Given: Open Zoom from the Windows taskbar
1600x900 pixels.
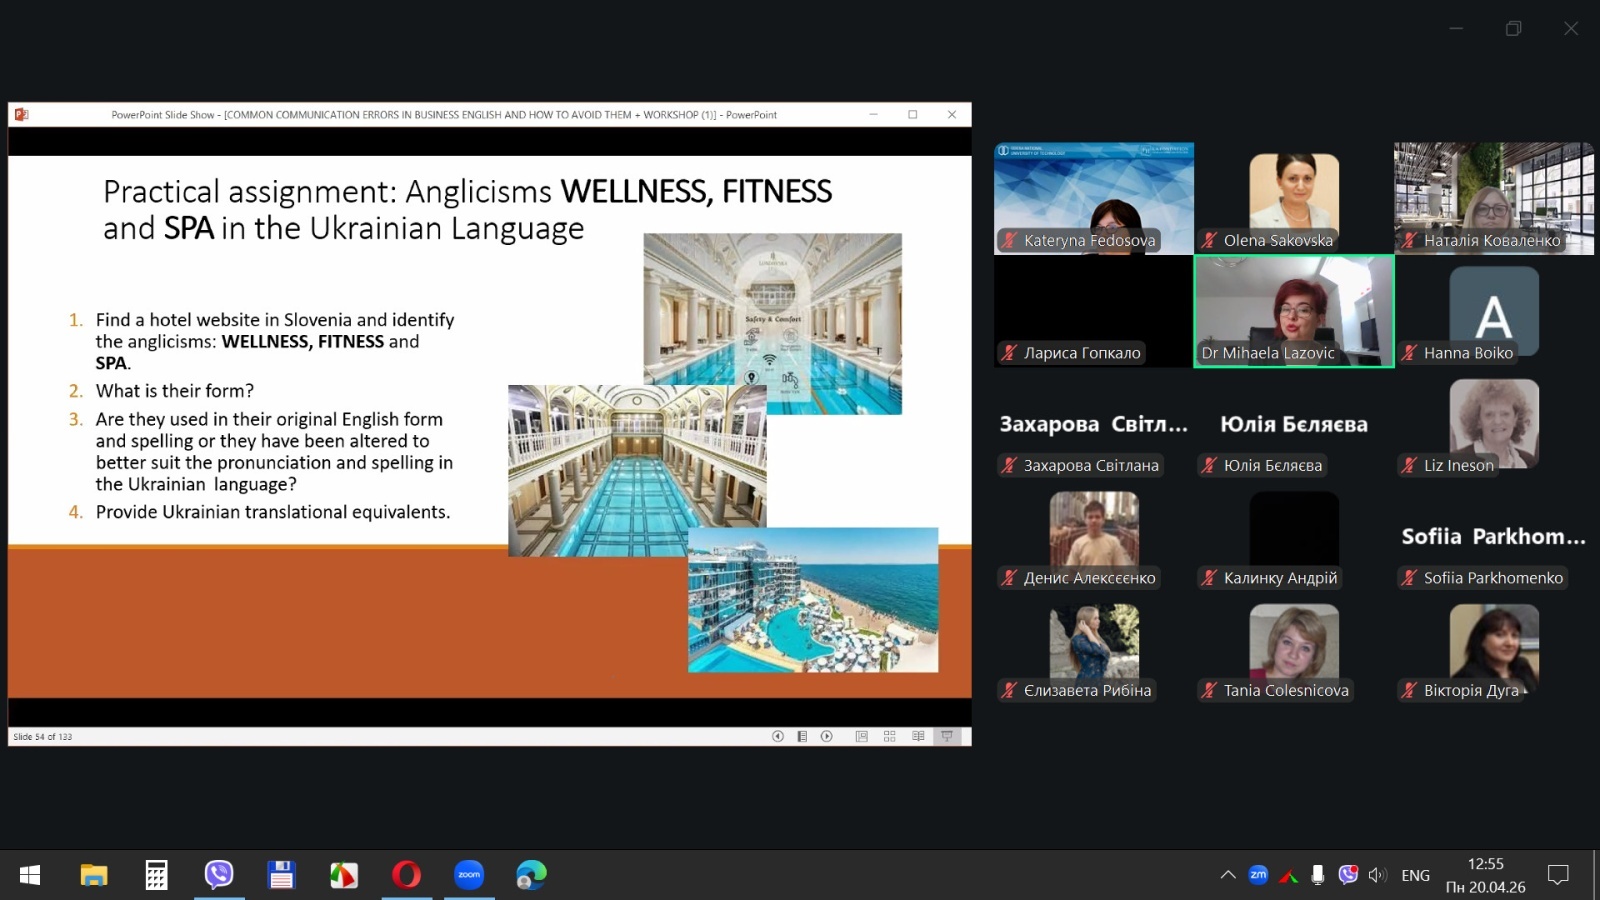Looking at the screenshot, I should [x=469, y=875].
